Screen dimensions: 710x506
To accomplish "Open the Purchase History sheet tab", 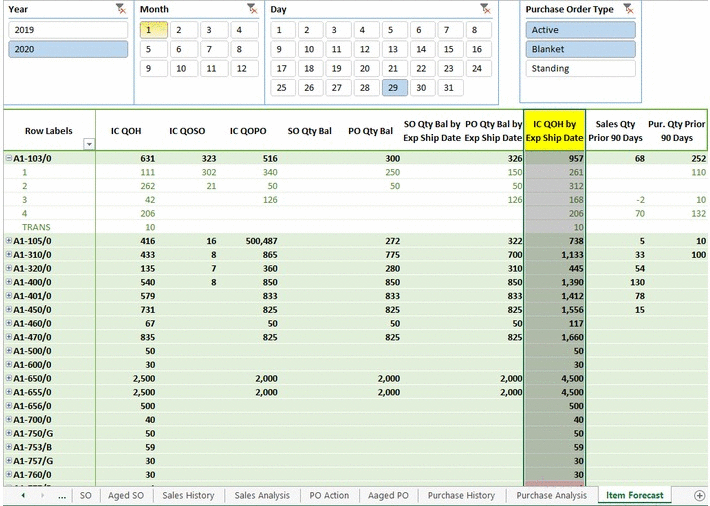I will [x=461, y=496].
